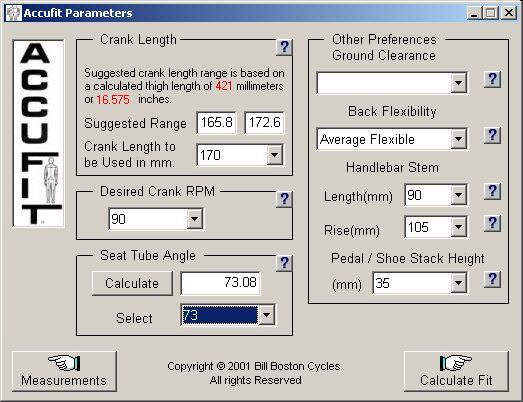
Task: Open Handlebar Stem Rise help icon
Action: click(x=492, y=224)
